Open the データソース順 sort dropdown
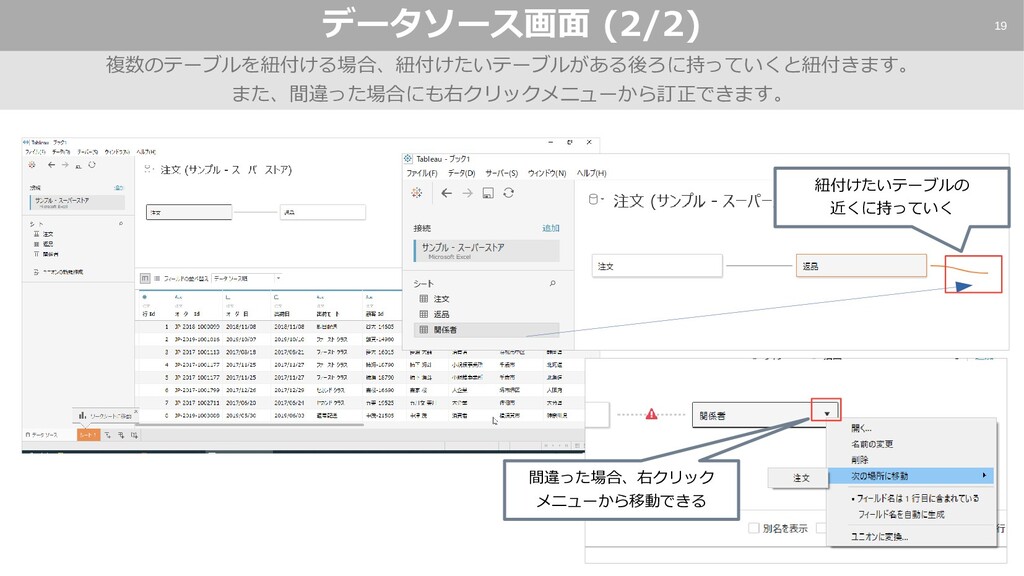1024x576 pixels. pyautogui.click(x=247, y=278)
